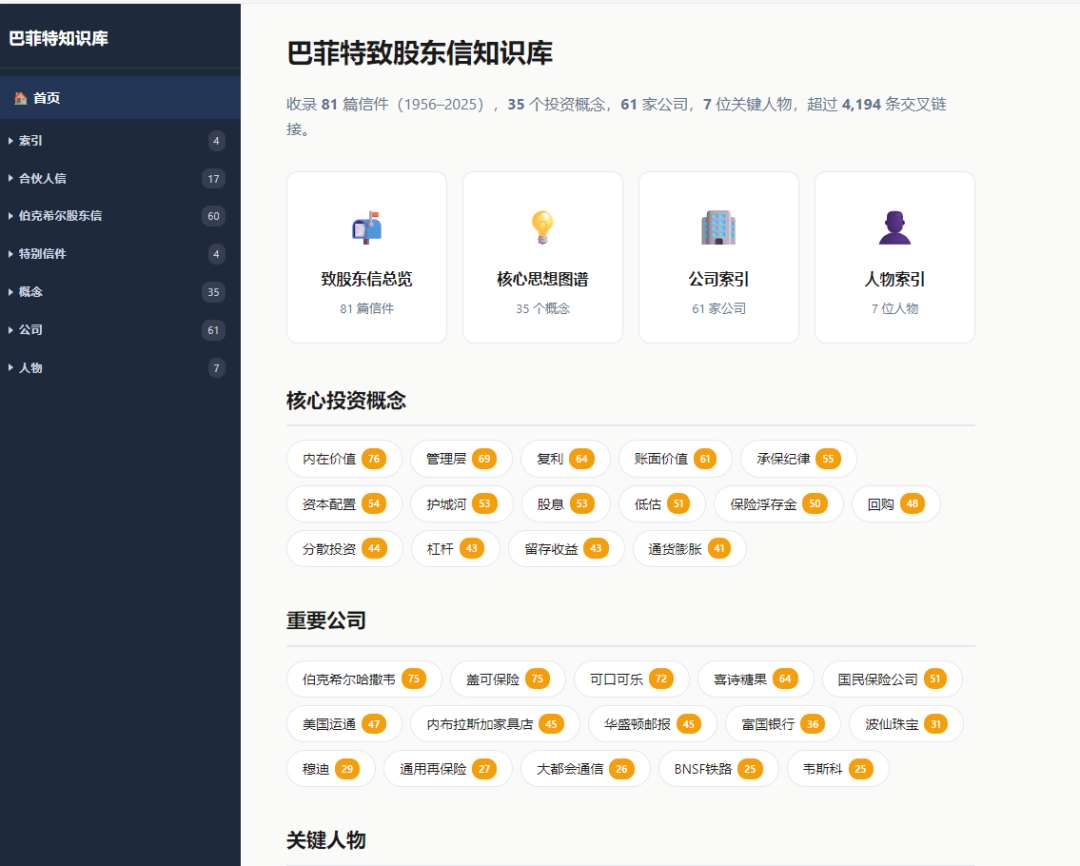Screen dimensions: 1080x866
Task: Open the 内布拉斯加家具店 company tag
Action: coord(495,723)
